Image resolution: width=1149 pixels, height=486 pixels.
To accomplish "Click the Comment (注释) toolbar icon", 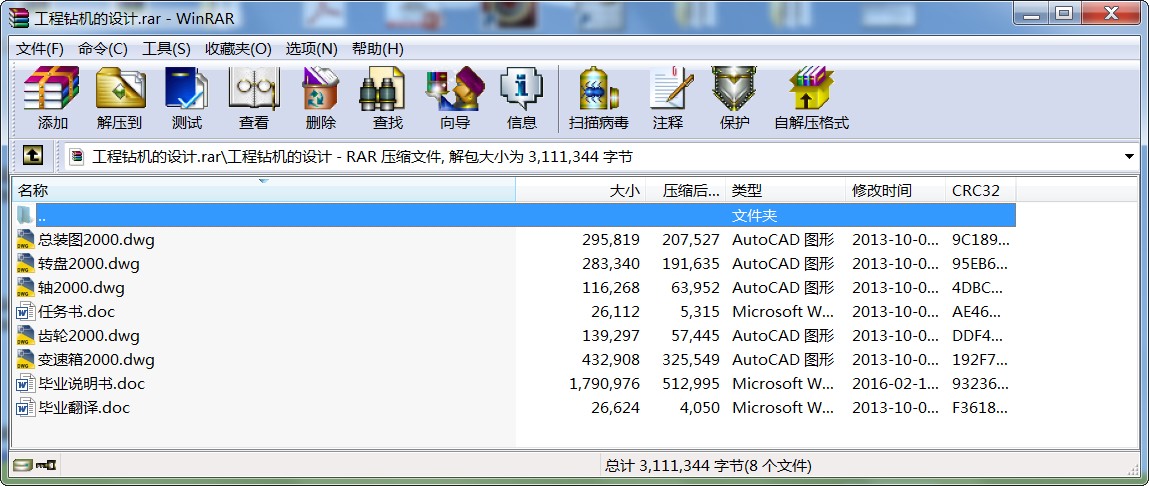I will [x=671, y=88].
